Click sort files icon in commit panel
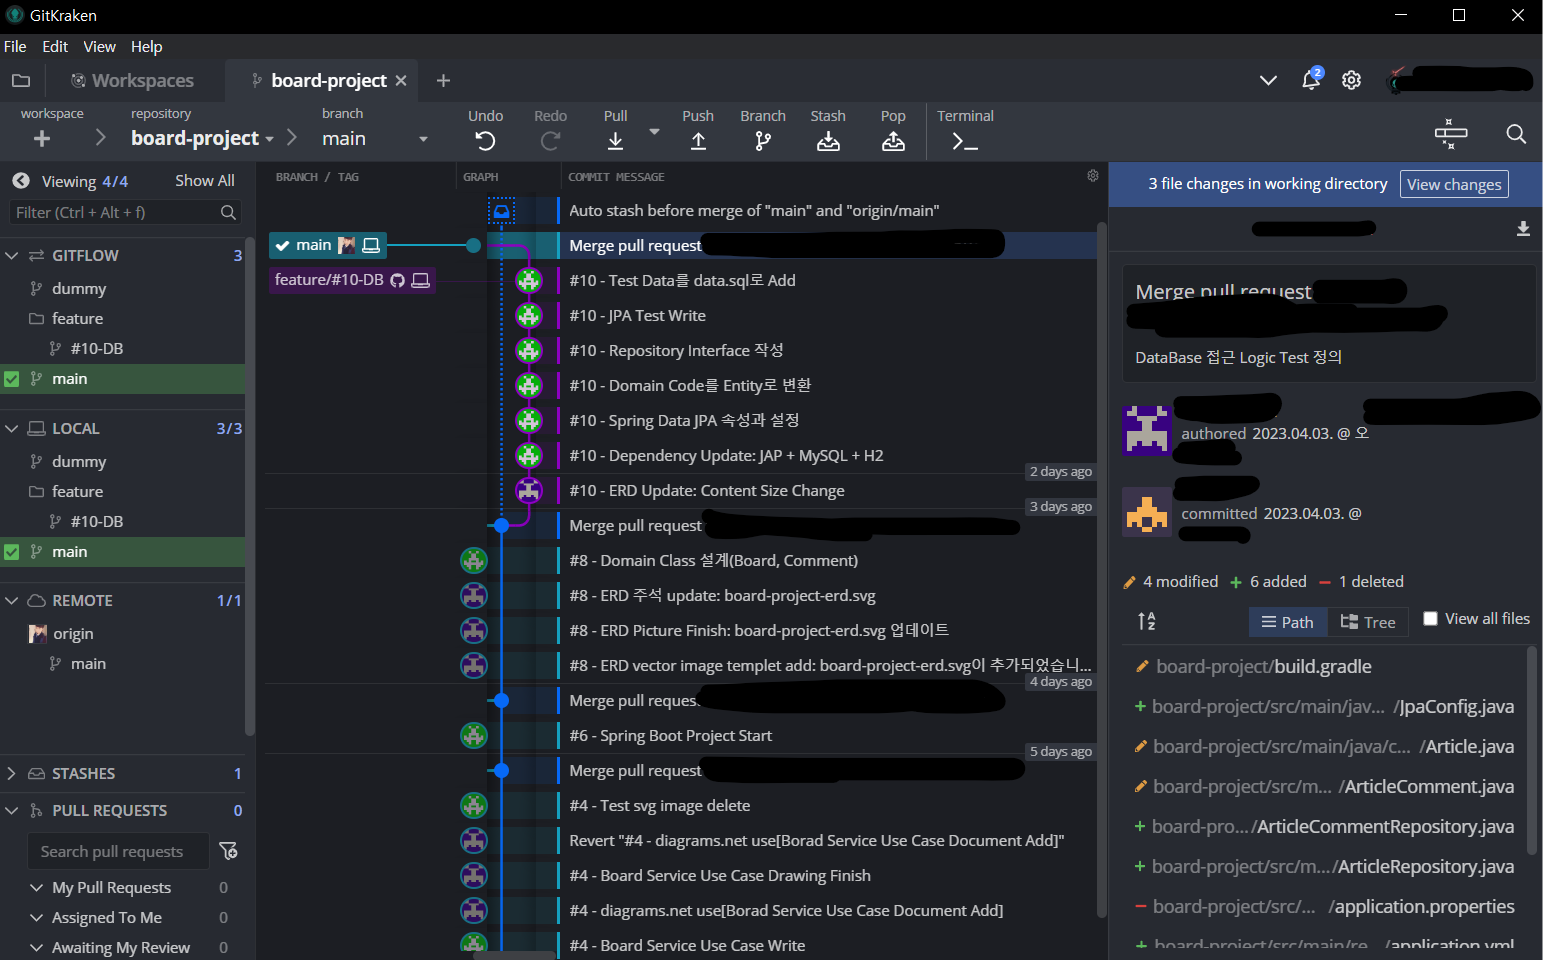This screenshot has height=960, width=1545. point(1146,621)
